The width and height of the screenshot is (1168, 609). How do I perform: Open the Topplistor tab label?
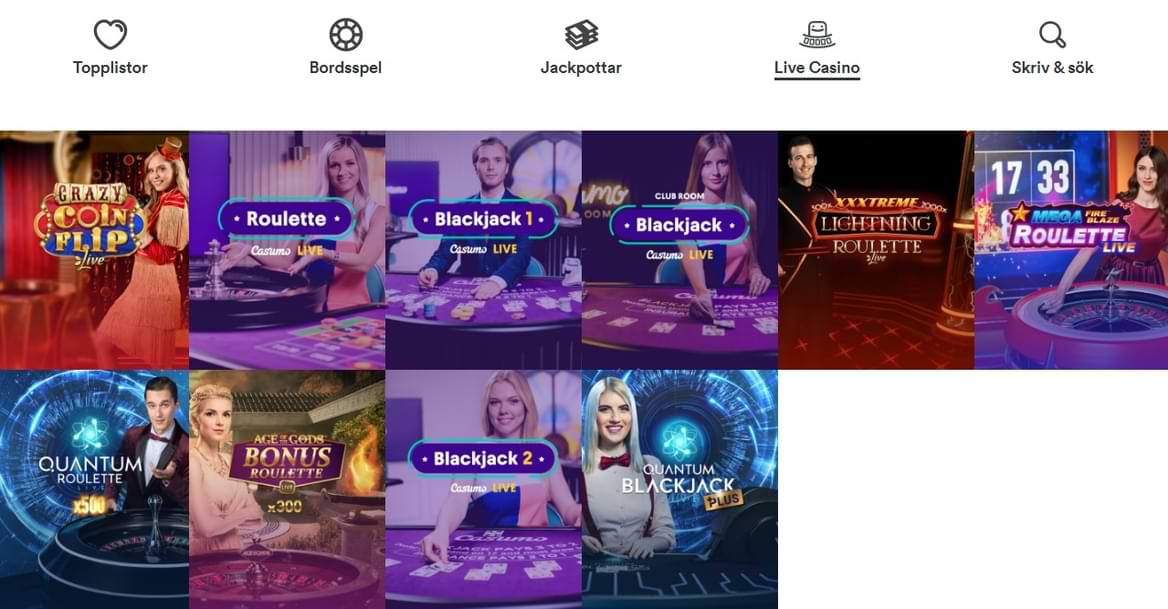[110, 68]
